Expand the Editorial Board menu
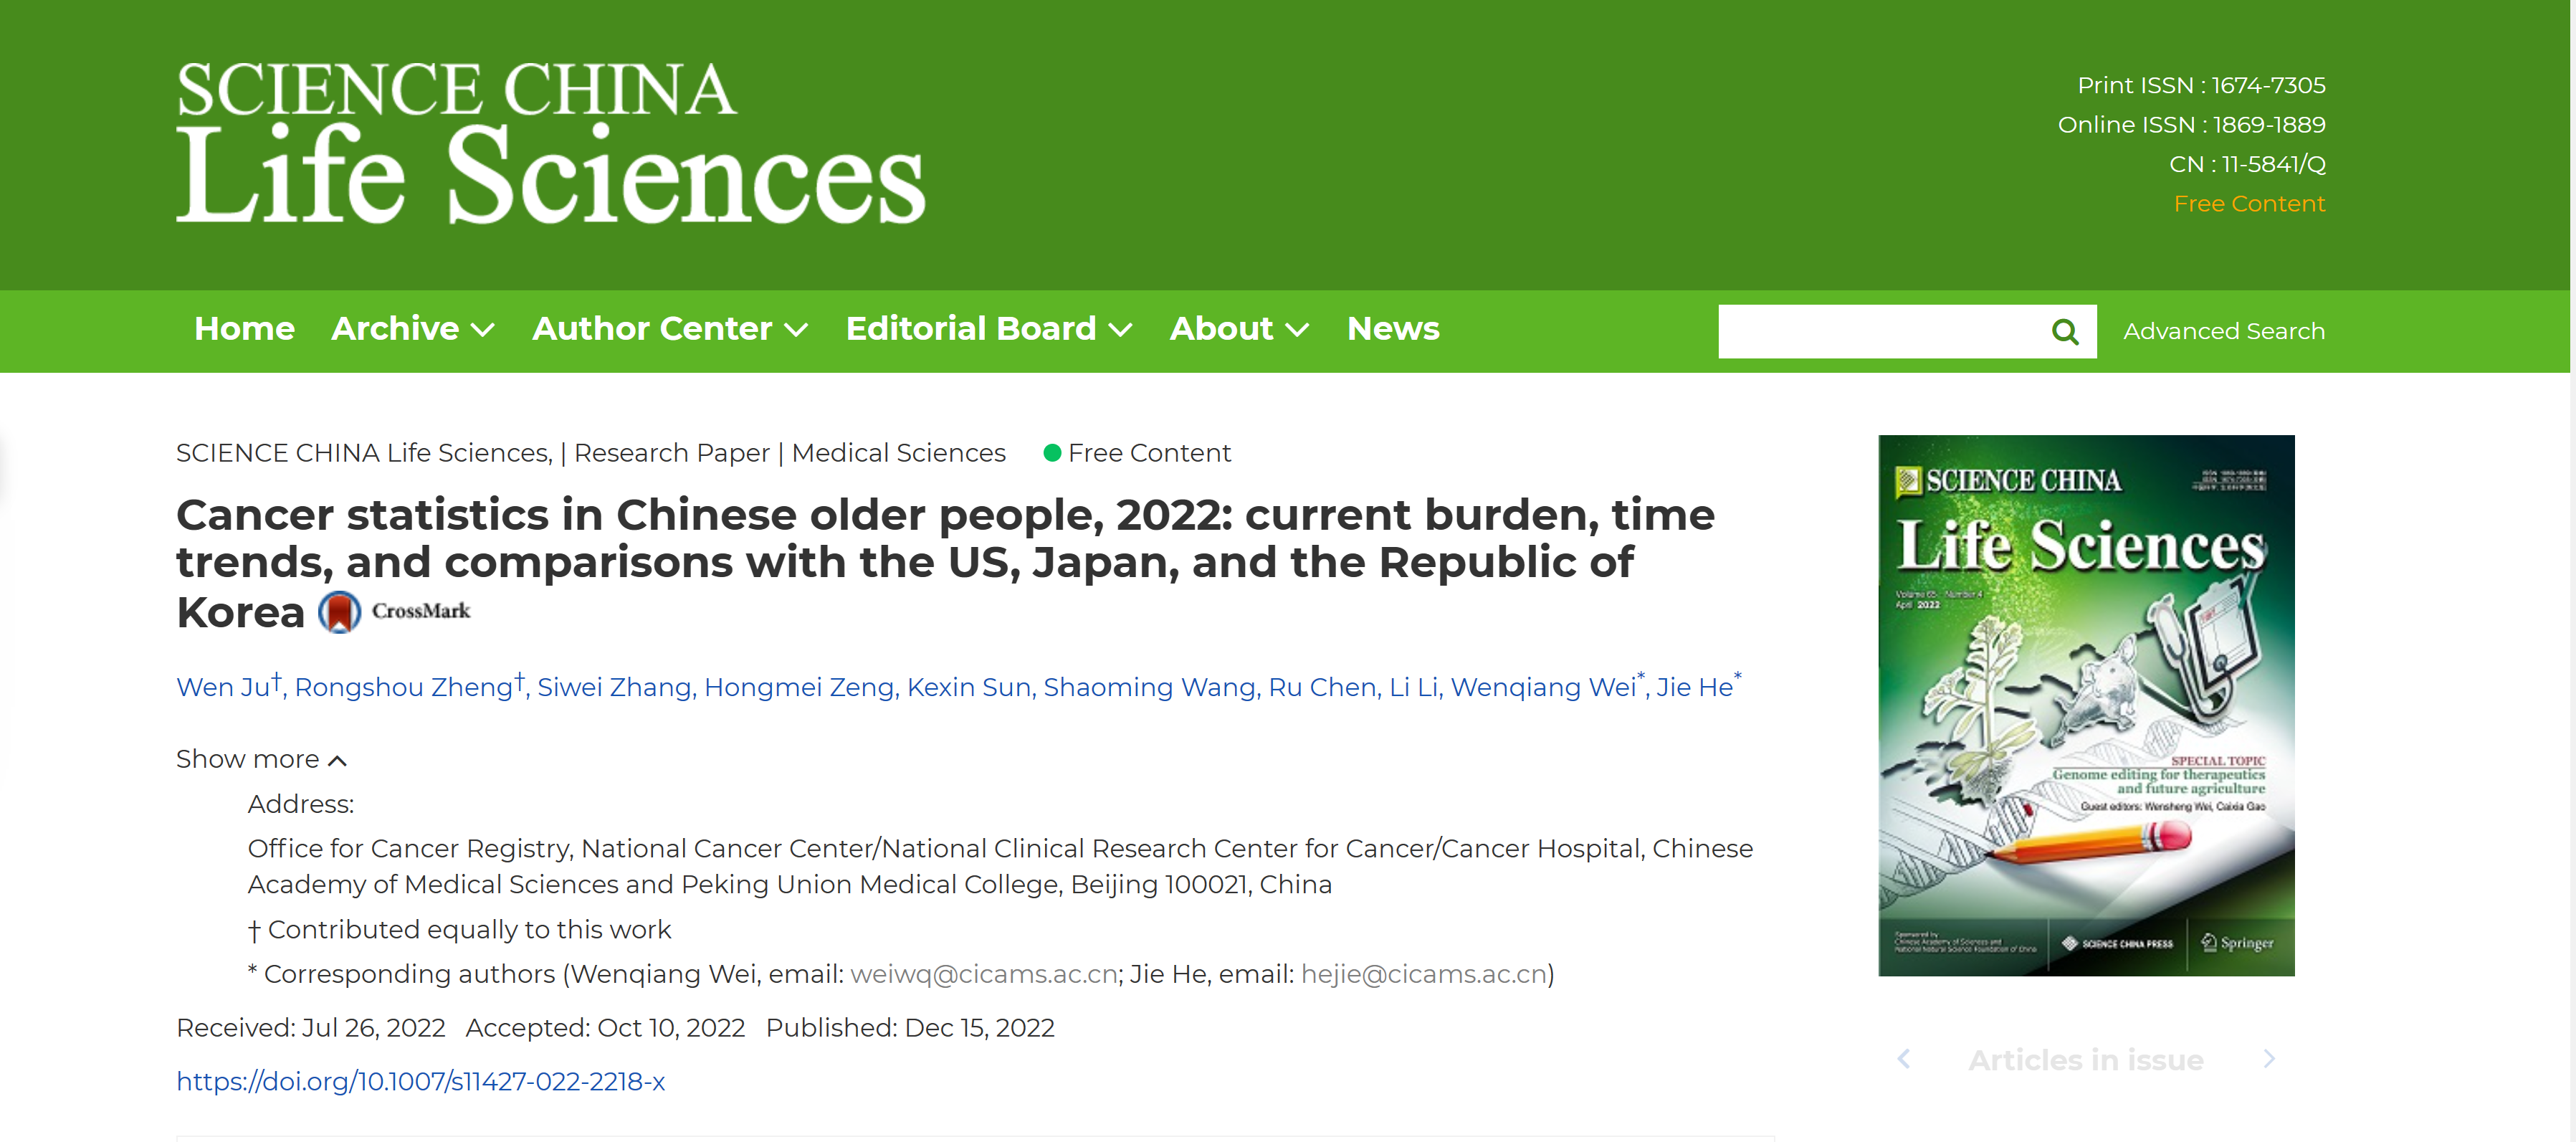Image resolution: width=2576 pixels, height=1142 pixels. click(988, 329)
